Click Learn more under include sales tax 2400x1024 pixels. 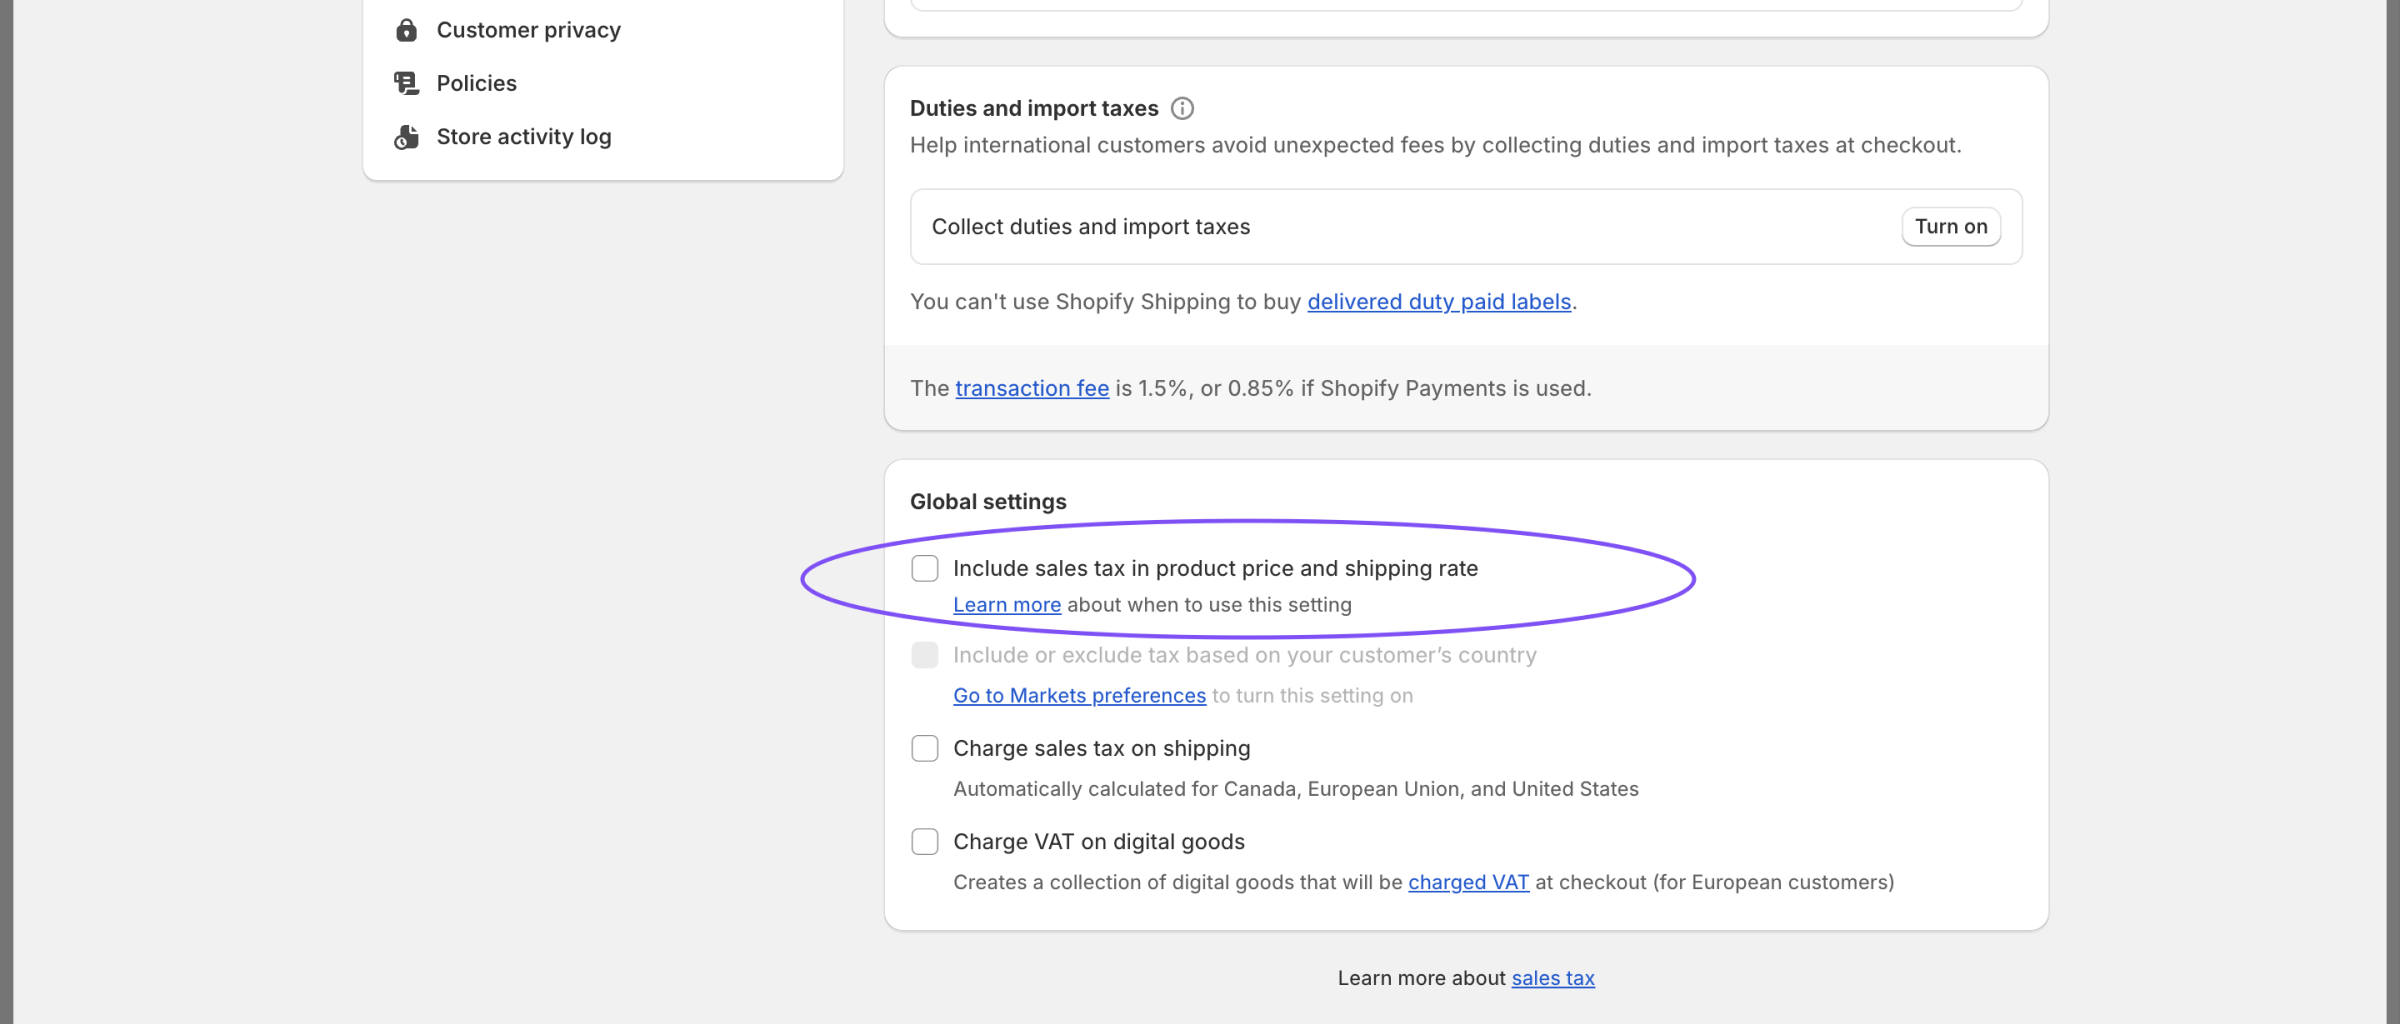click(1006, 605)
